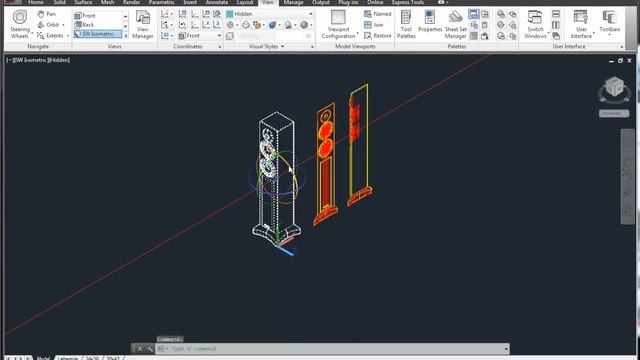Image resolution: width=640 pixels, height=360 pixels.
Task: Open Viewport Configuration
Action: click(x=338, y=24)
